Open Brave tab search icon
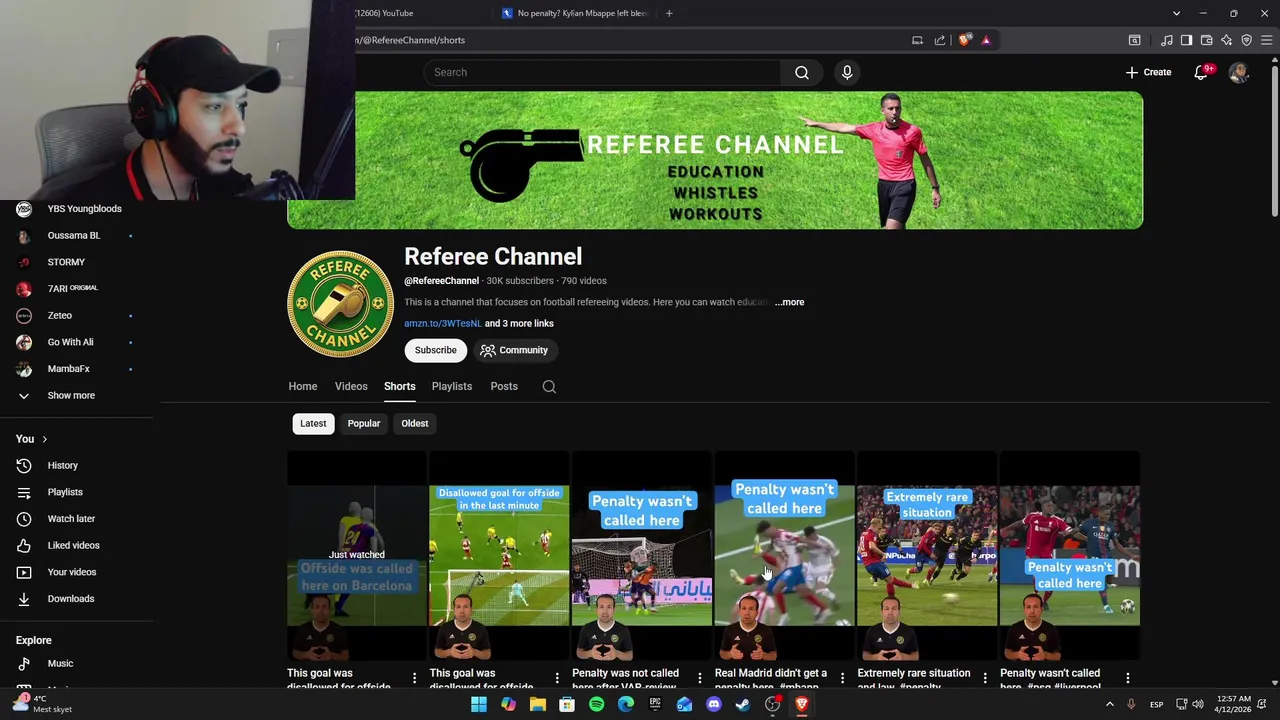1280x720 pixels. pos(1134,40)
